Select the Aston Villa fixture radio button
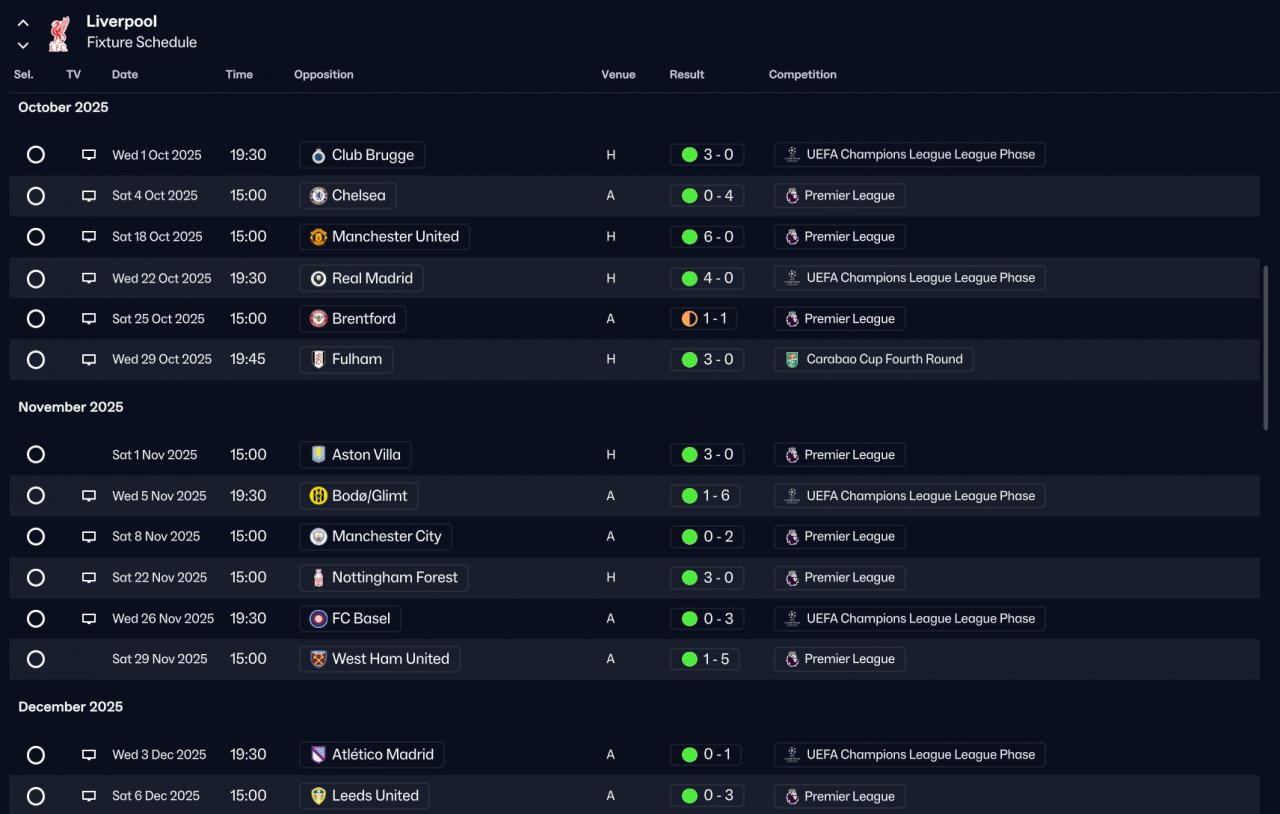The height and width of the screenshot is (814, 1280). tap(36, 455)
